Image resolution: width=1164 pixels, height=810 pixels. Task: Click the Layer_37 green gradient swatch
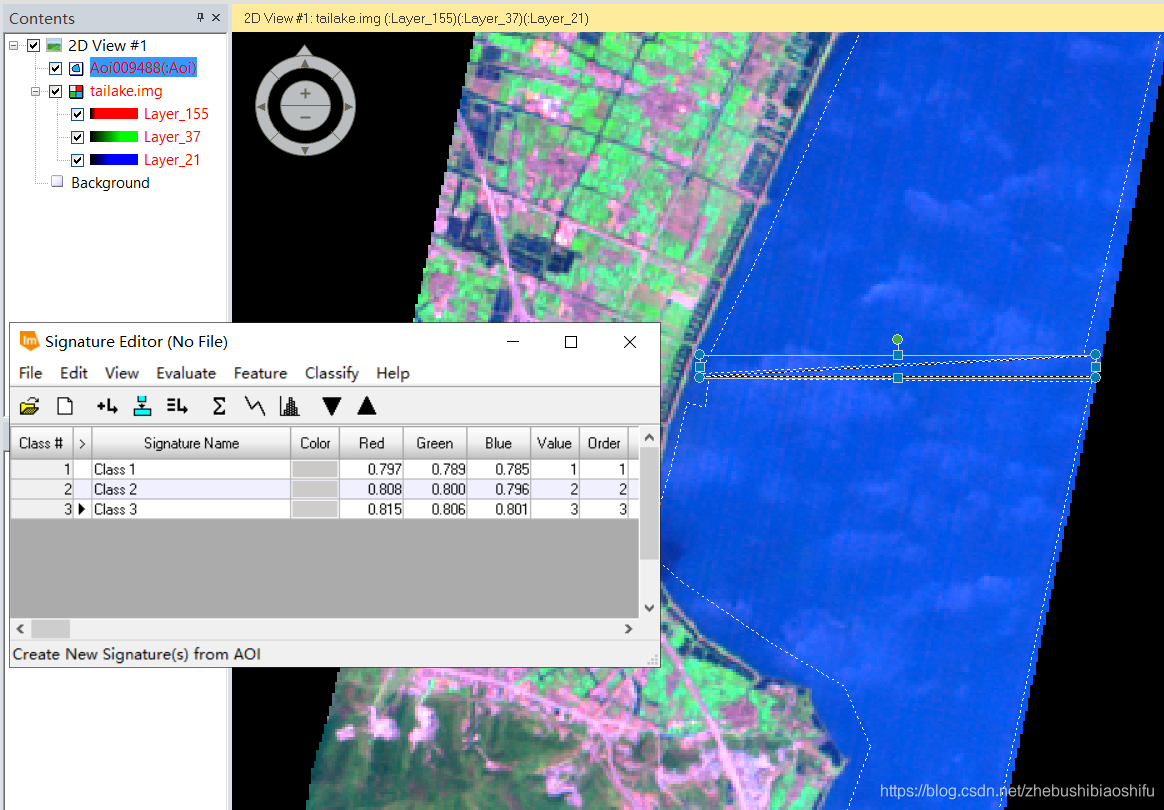pyautogui.click(x=114, y=137)
